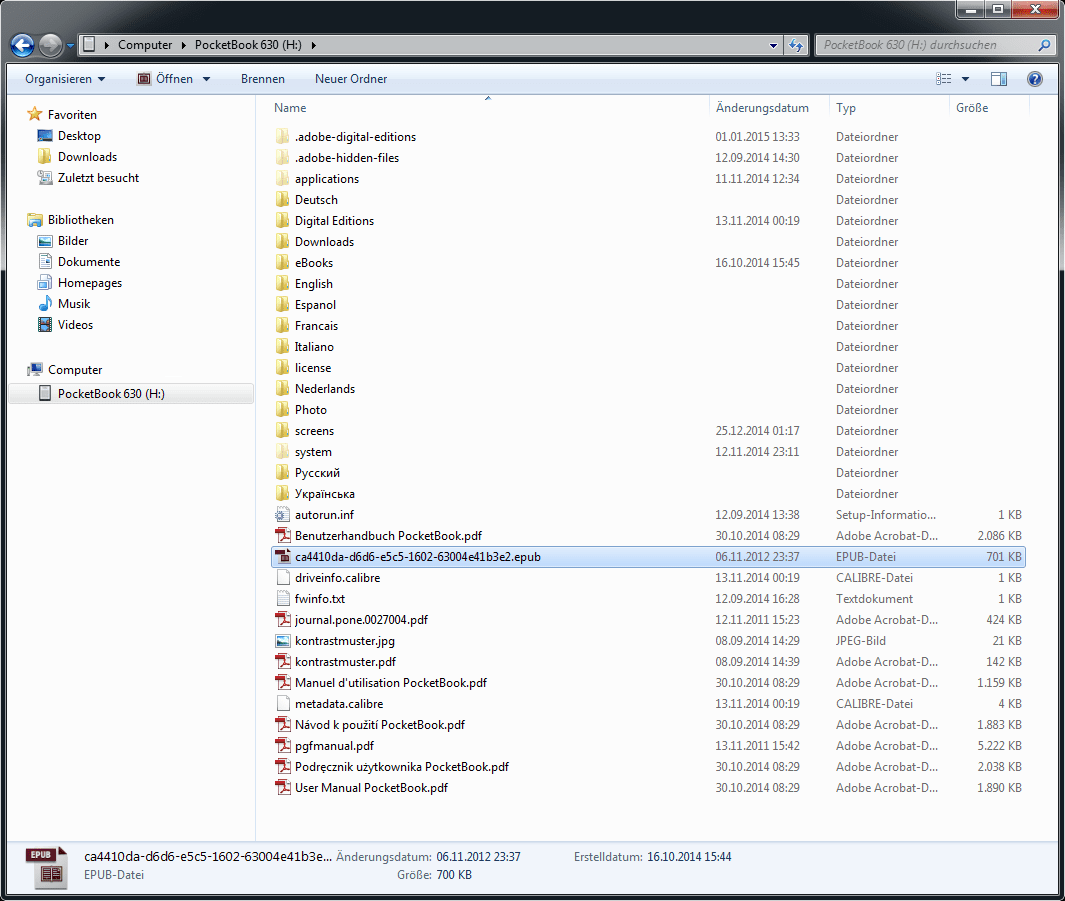Select the kontrastmuster.pdf file icon
The height and width of the screenshot is (901, 1065).
[283, 662]
